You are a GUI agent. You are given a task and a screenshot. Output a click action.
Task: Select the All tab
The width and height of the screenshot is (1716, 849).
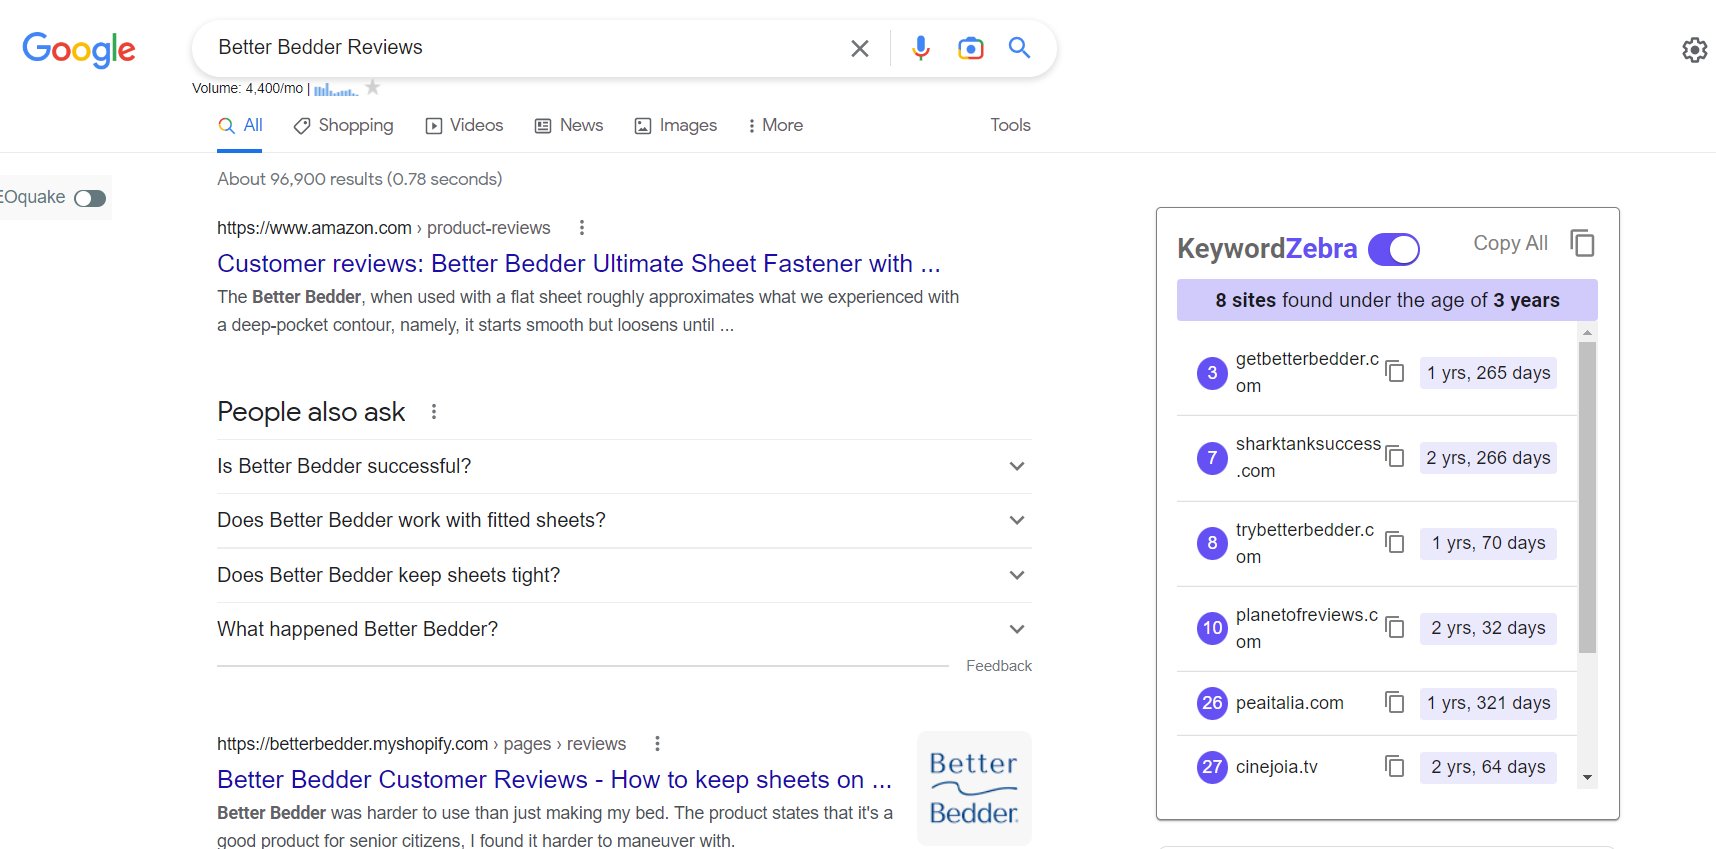pos(240,125)
